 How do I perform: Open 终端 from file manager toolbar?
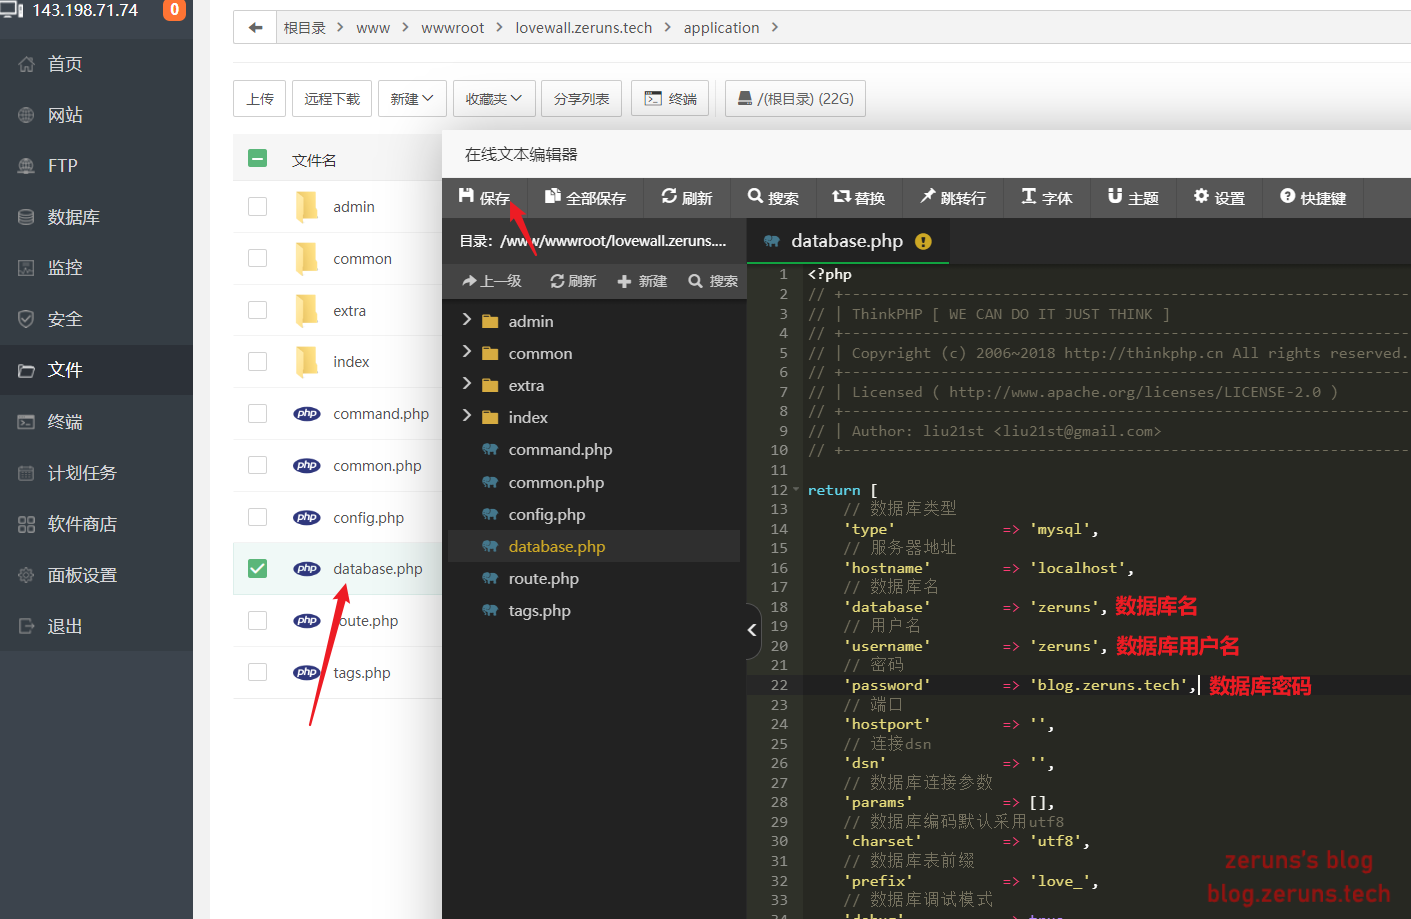point(670,99)
